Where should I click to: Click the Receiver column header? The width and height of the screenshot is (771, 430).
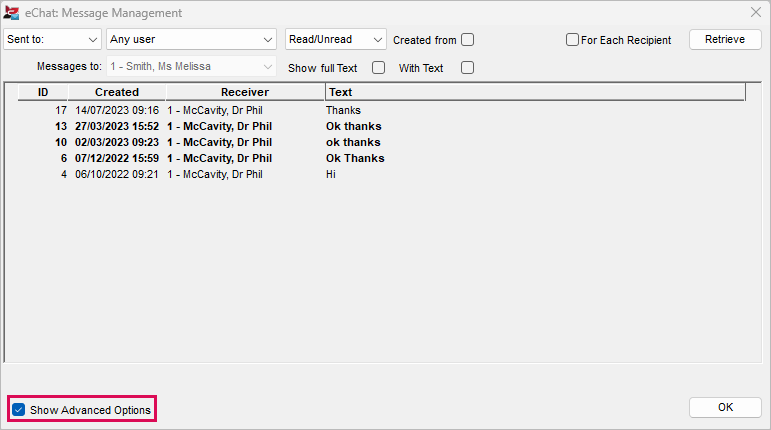[x=245, y=92]
